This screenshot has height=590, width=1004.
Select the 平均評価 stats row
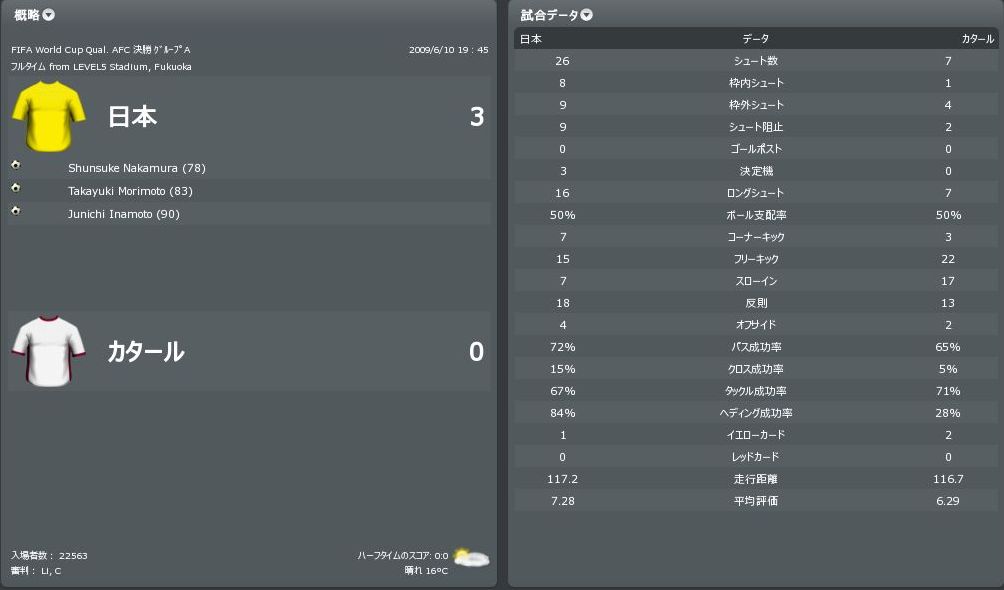tap(755, 501)
